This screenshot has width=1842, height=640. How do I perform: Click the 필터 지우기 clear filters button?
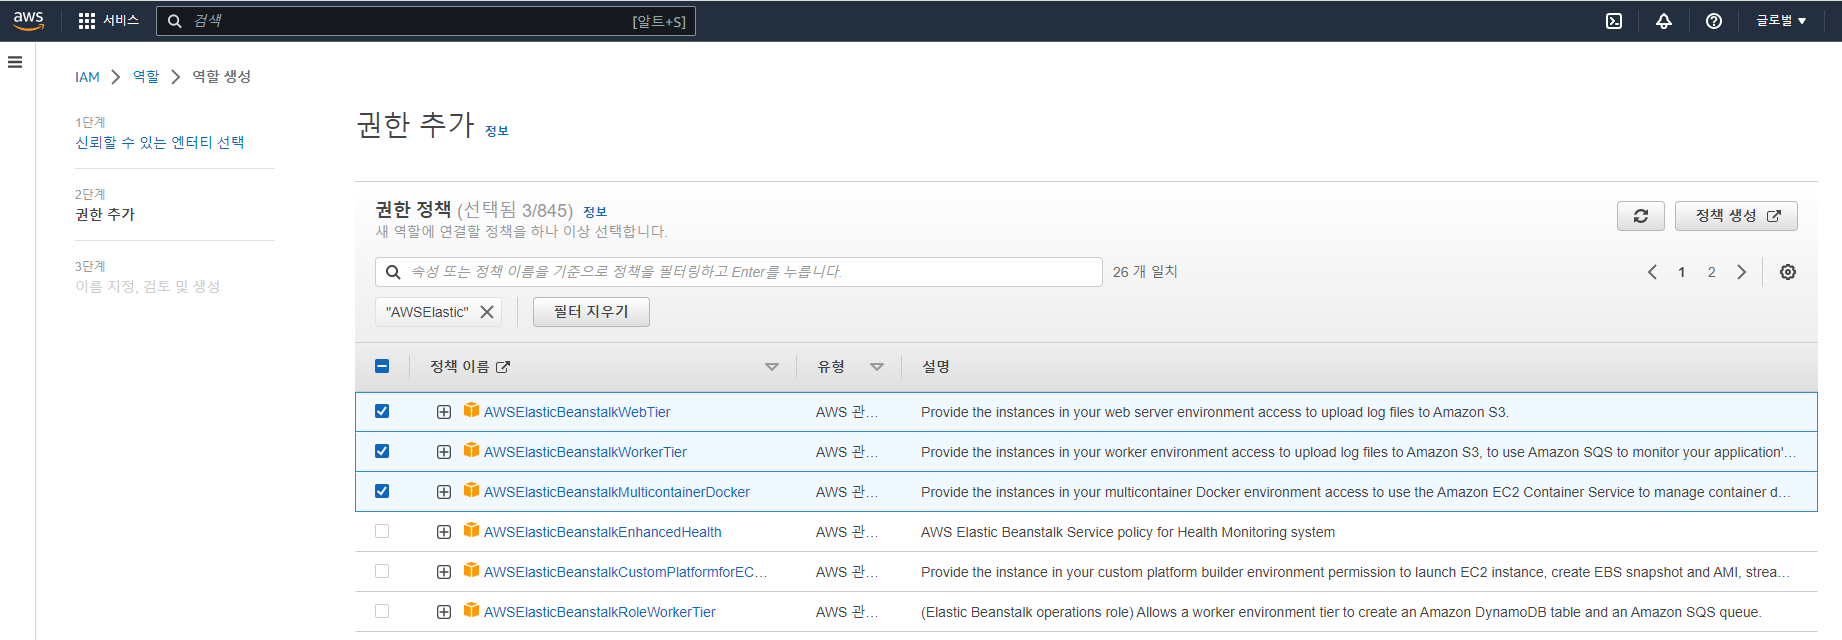(591, 312)
